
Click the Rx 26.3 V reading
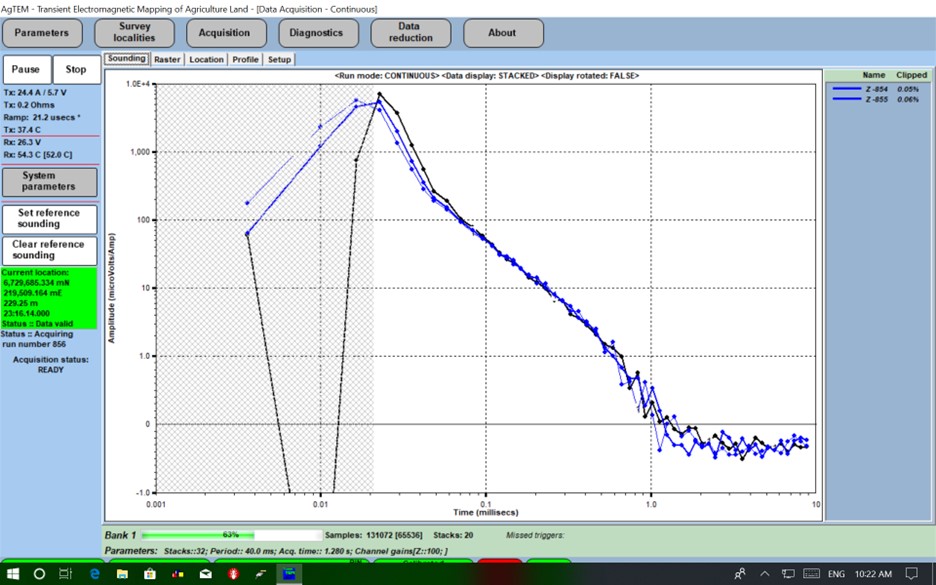[22, 143]
